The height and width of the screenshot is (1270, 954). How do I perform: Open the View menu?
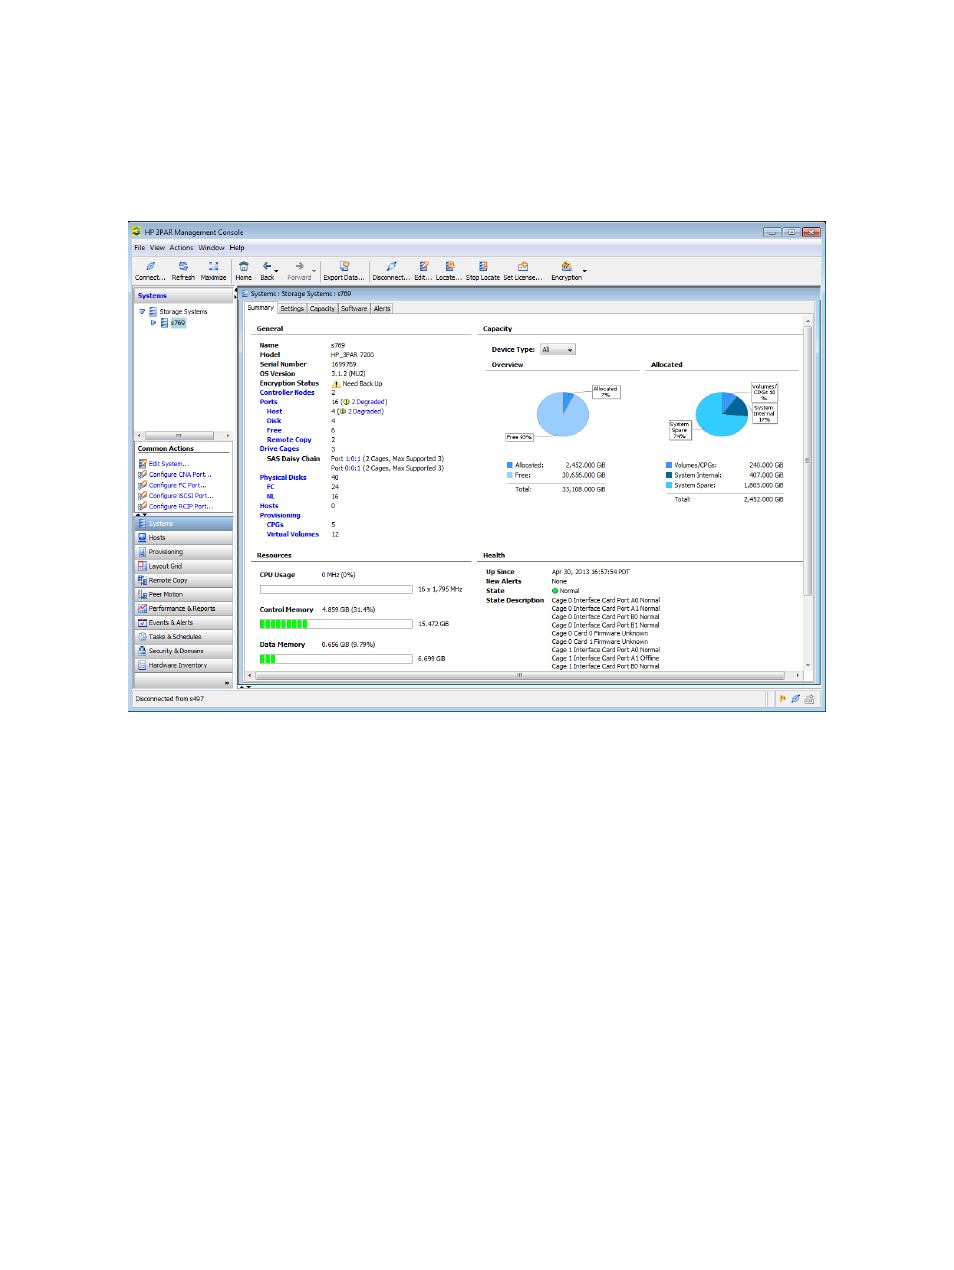tap(157, 248)
